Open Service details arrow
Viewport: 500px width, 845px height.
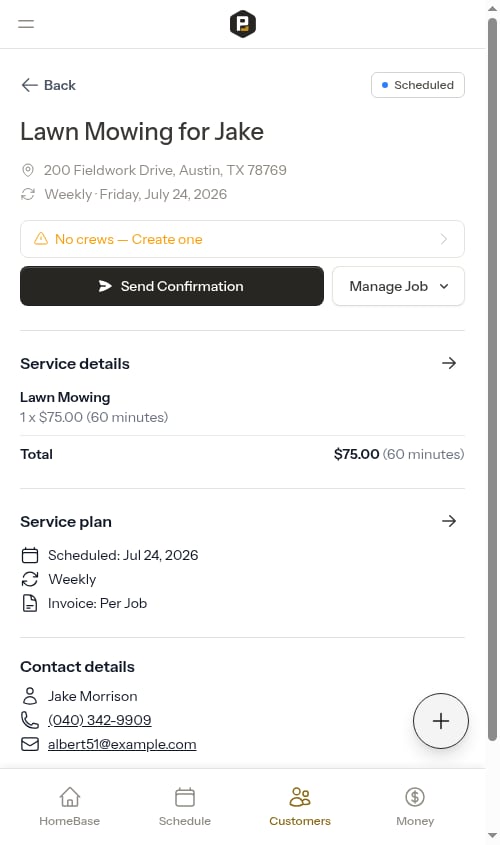449,363
